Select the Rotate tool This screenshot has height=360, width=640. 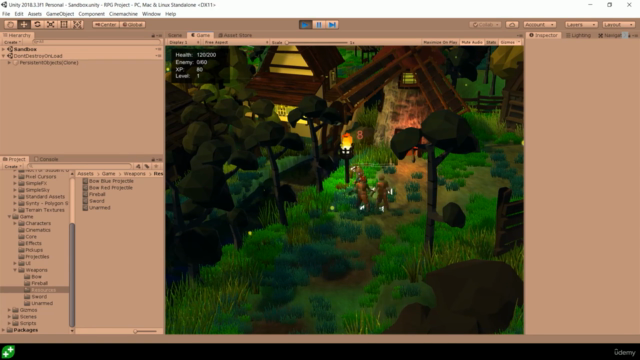[38, 24]
